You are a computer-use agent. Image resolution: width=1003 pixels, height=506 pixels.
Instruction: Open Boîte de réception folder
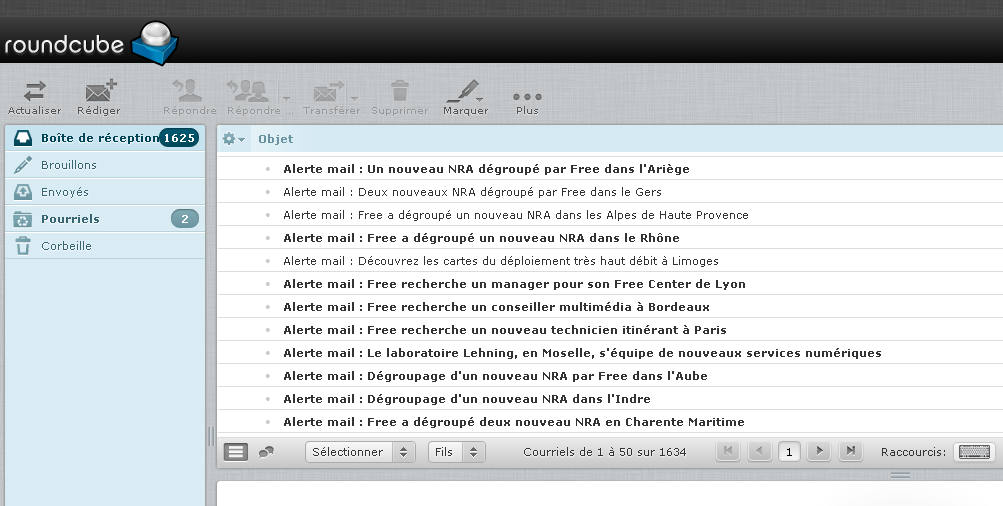105,138
